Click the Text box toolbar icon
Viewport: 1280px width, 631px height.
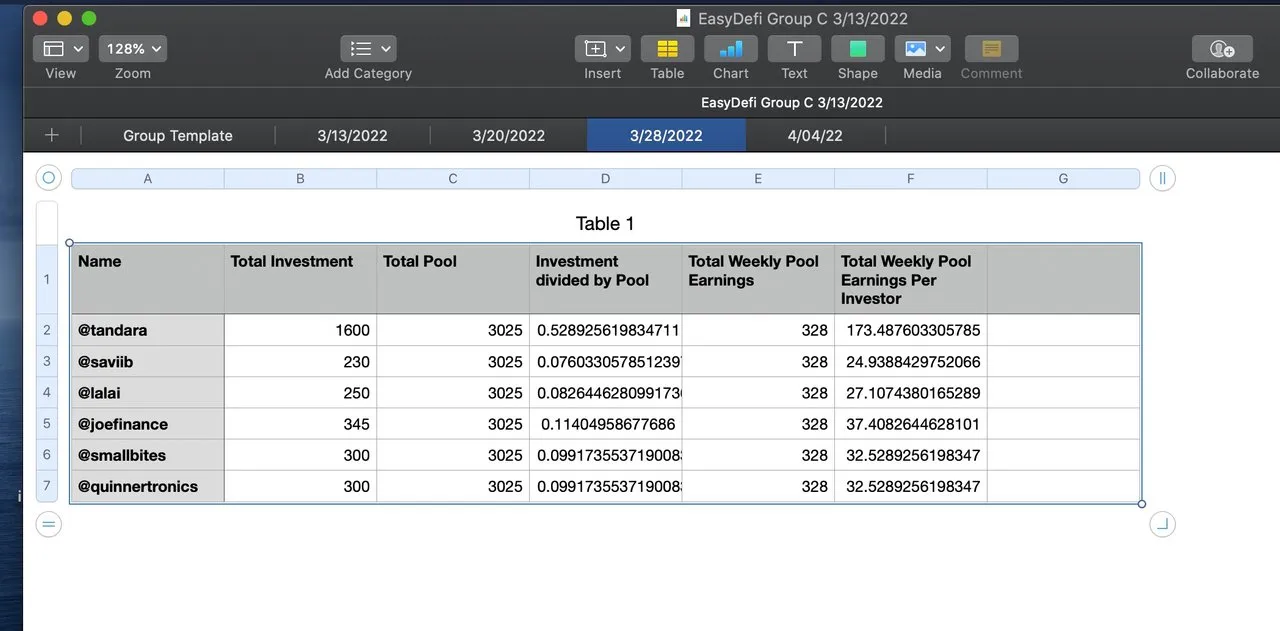pos(795,48)
